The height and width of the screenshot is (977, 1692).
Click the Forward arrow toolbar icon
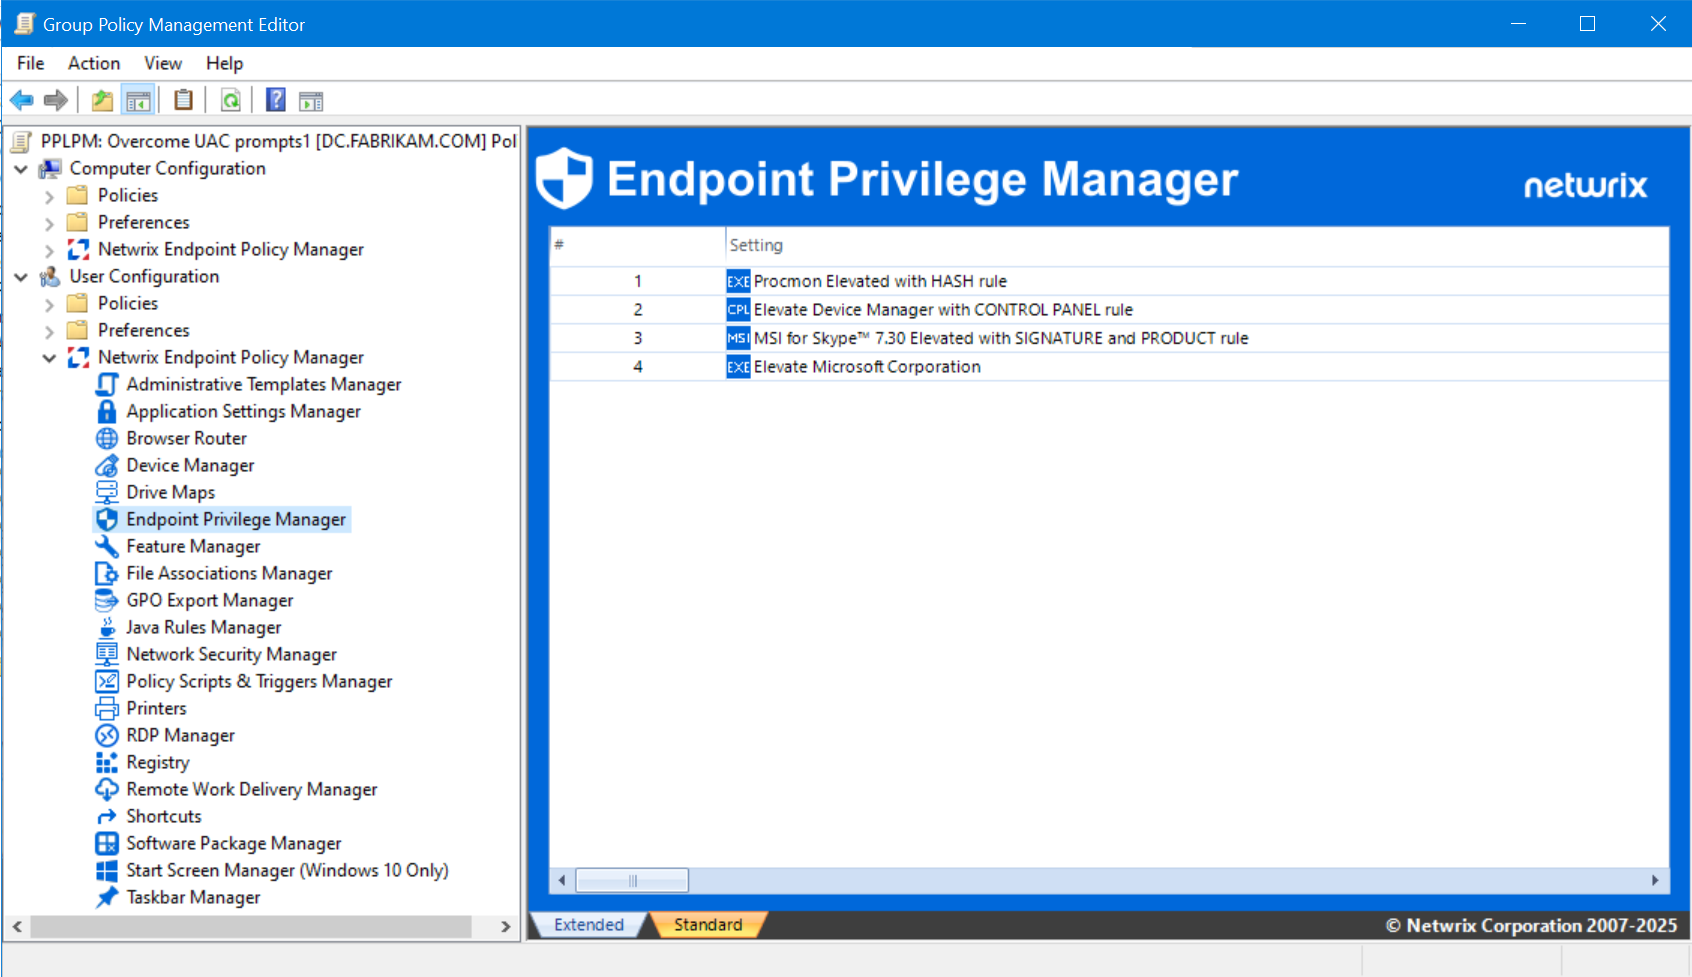(x=56, y=100)
